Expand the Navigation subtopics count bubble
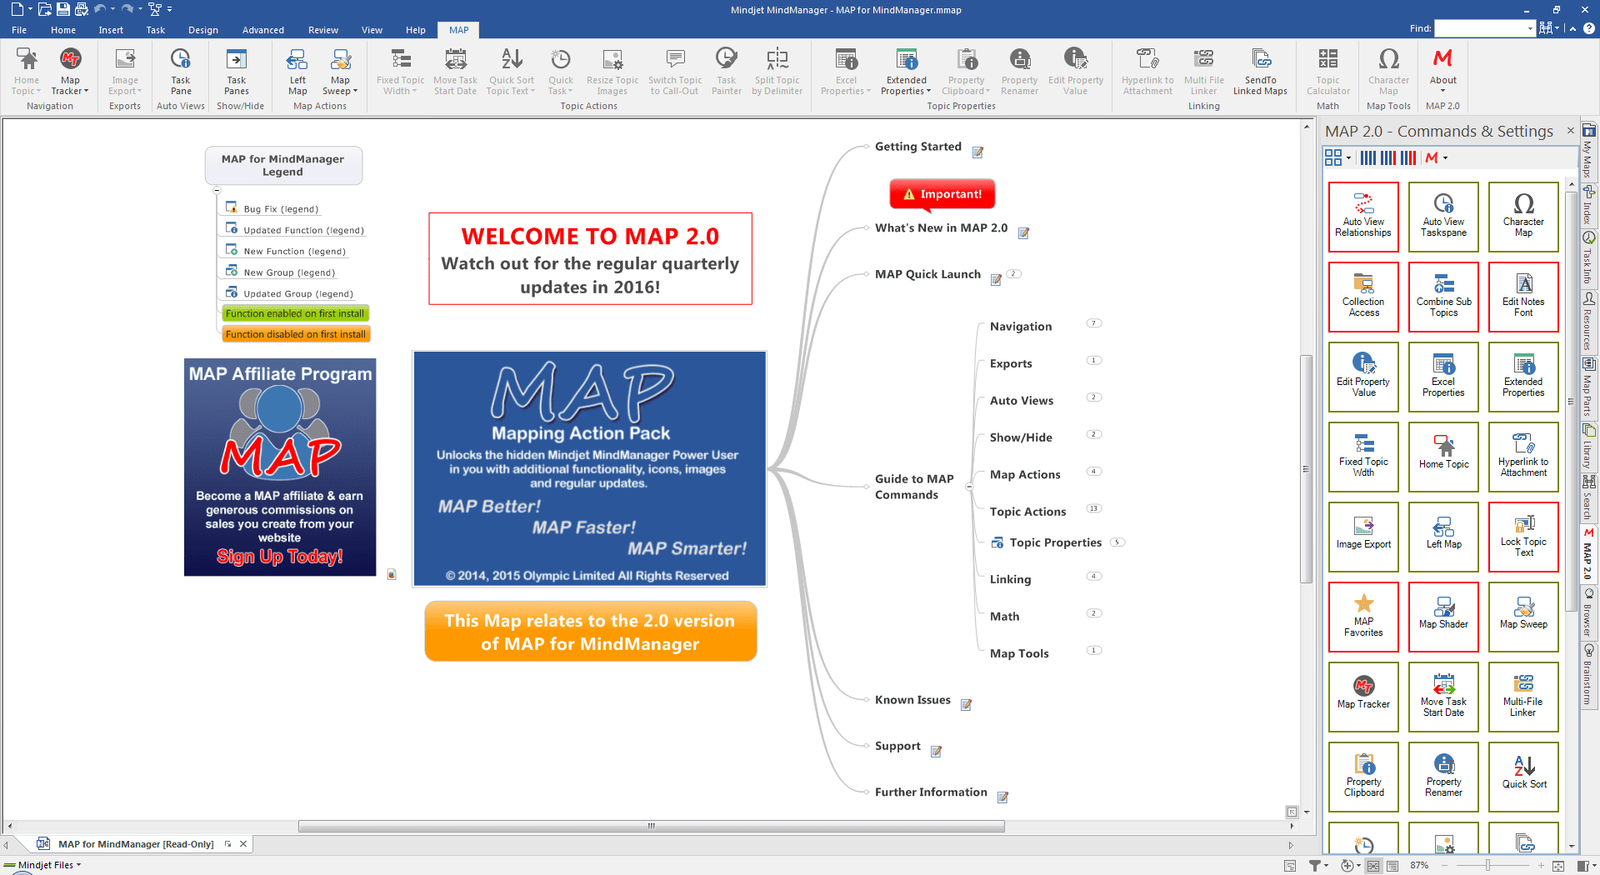The height and width of the screenshot is (875, 1600). point(1094,323)
